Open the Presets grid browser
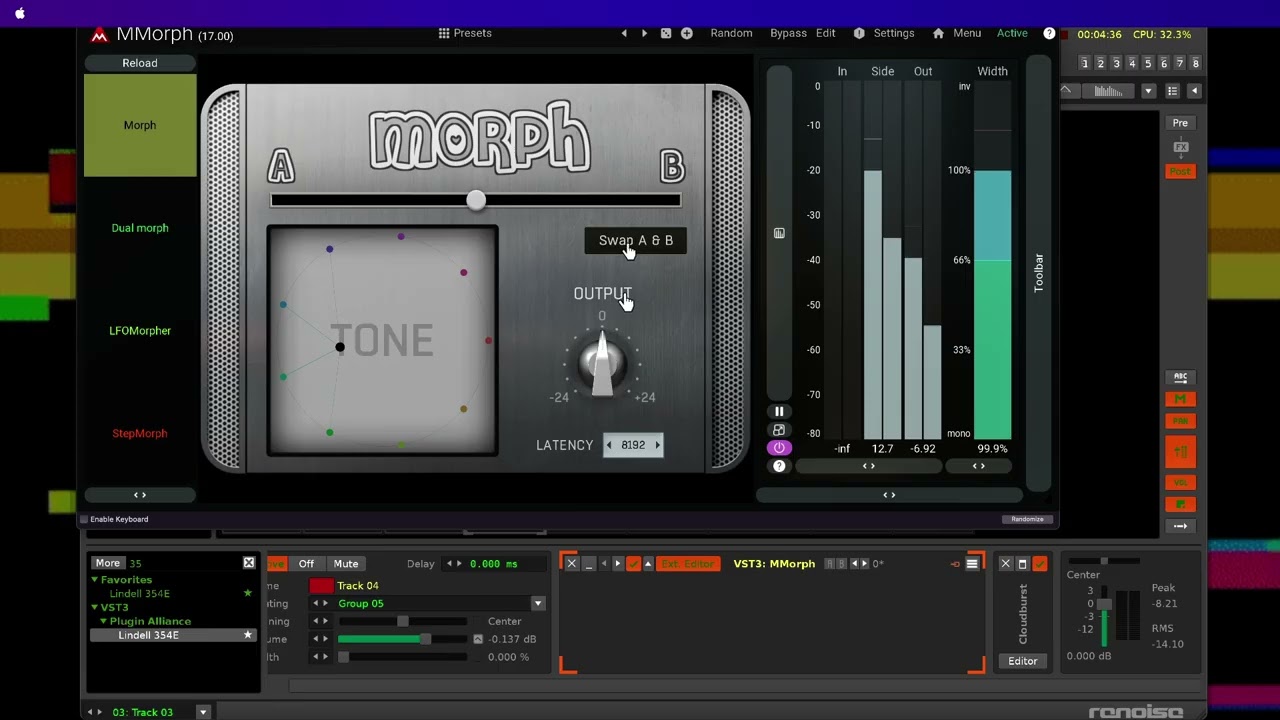The width and height of the screenshot is (1280, 720). click(465, 33)
